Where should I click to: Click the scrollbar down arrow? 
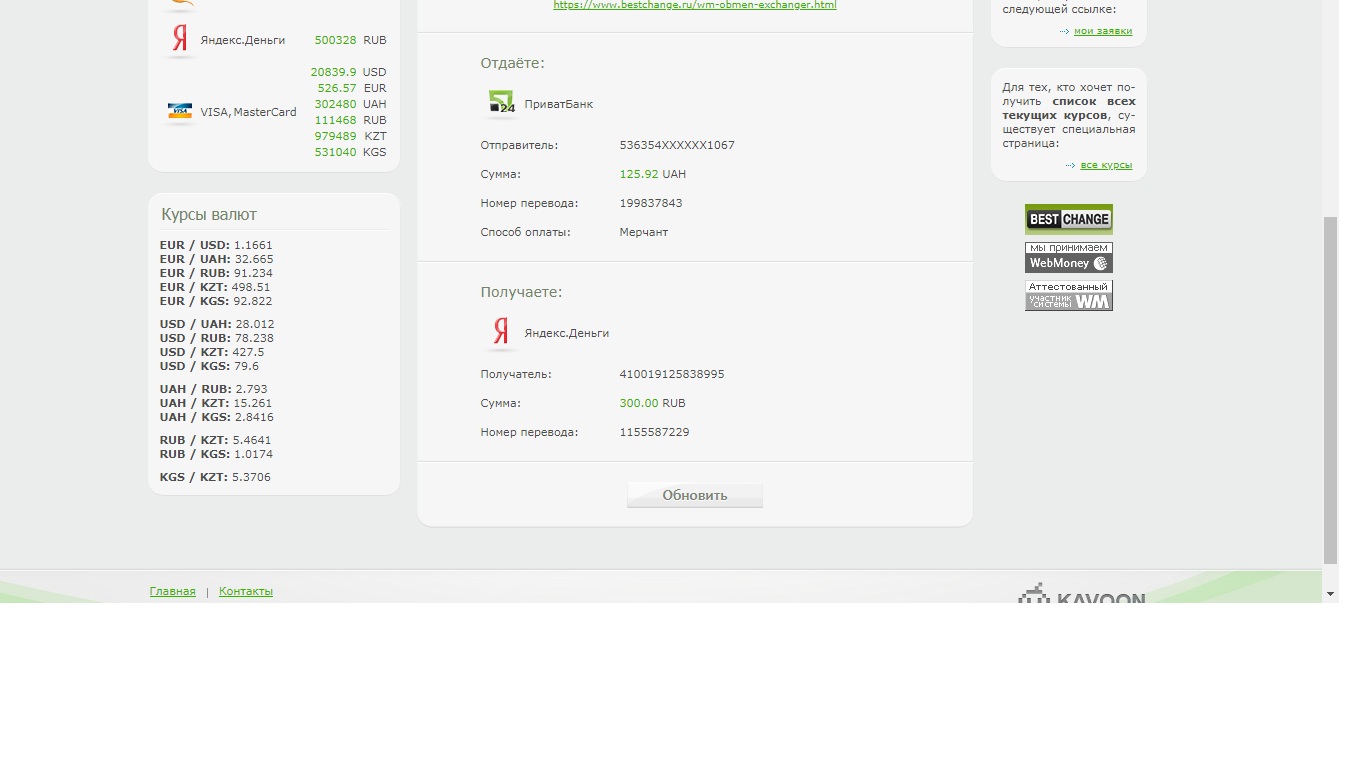[1330, 594]
